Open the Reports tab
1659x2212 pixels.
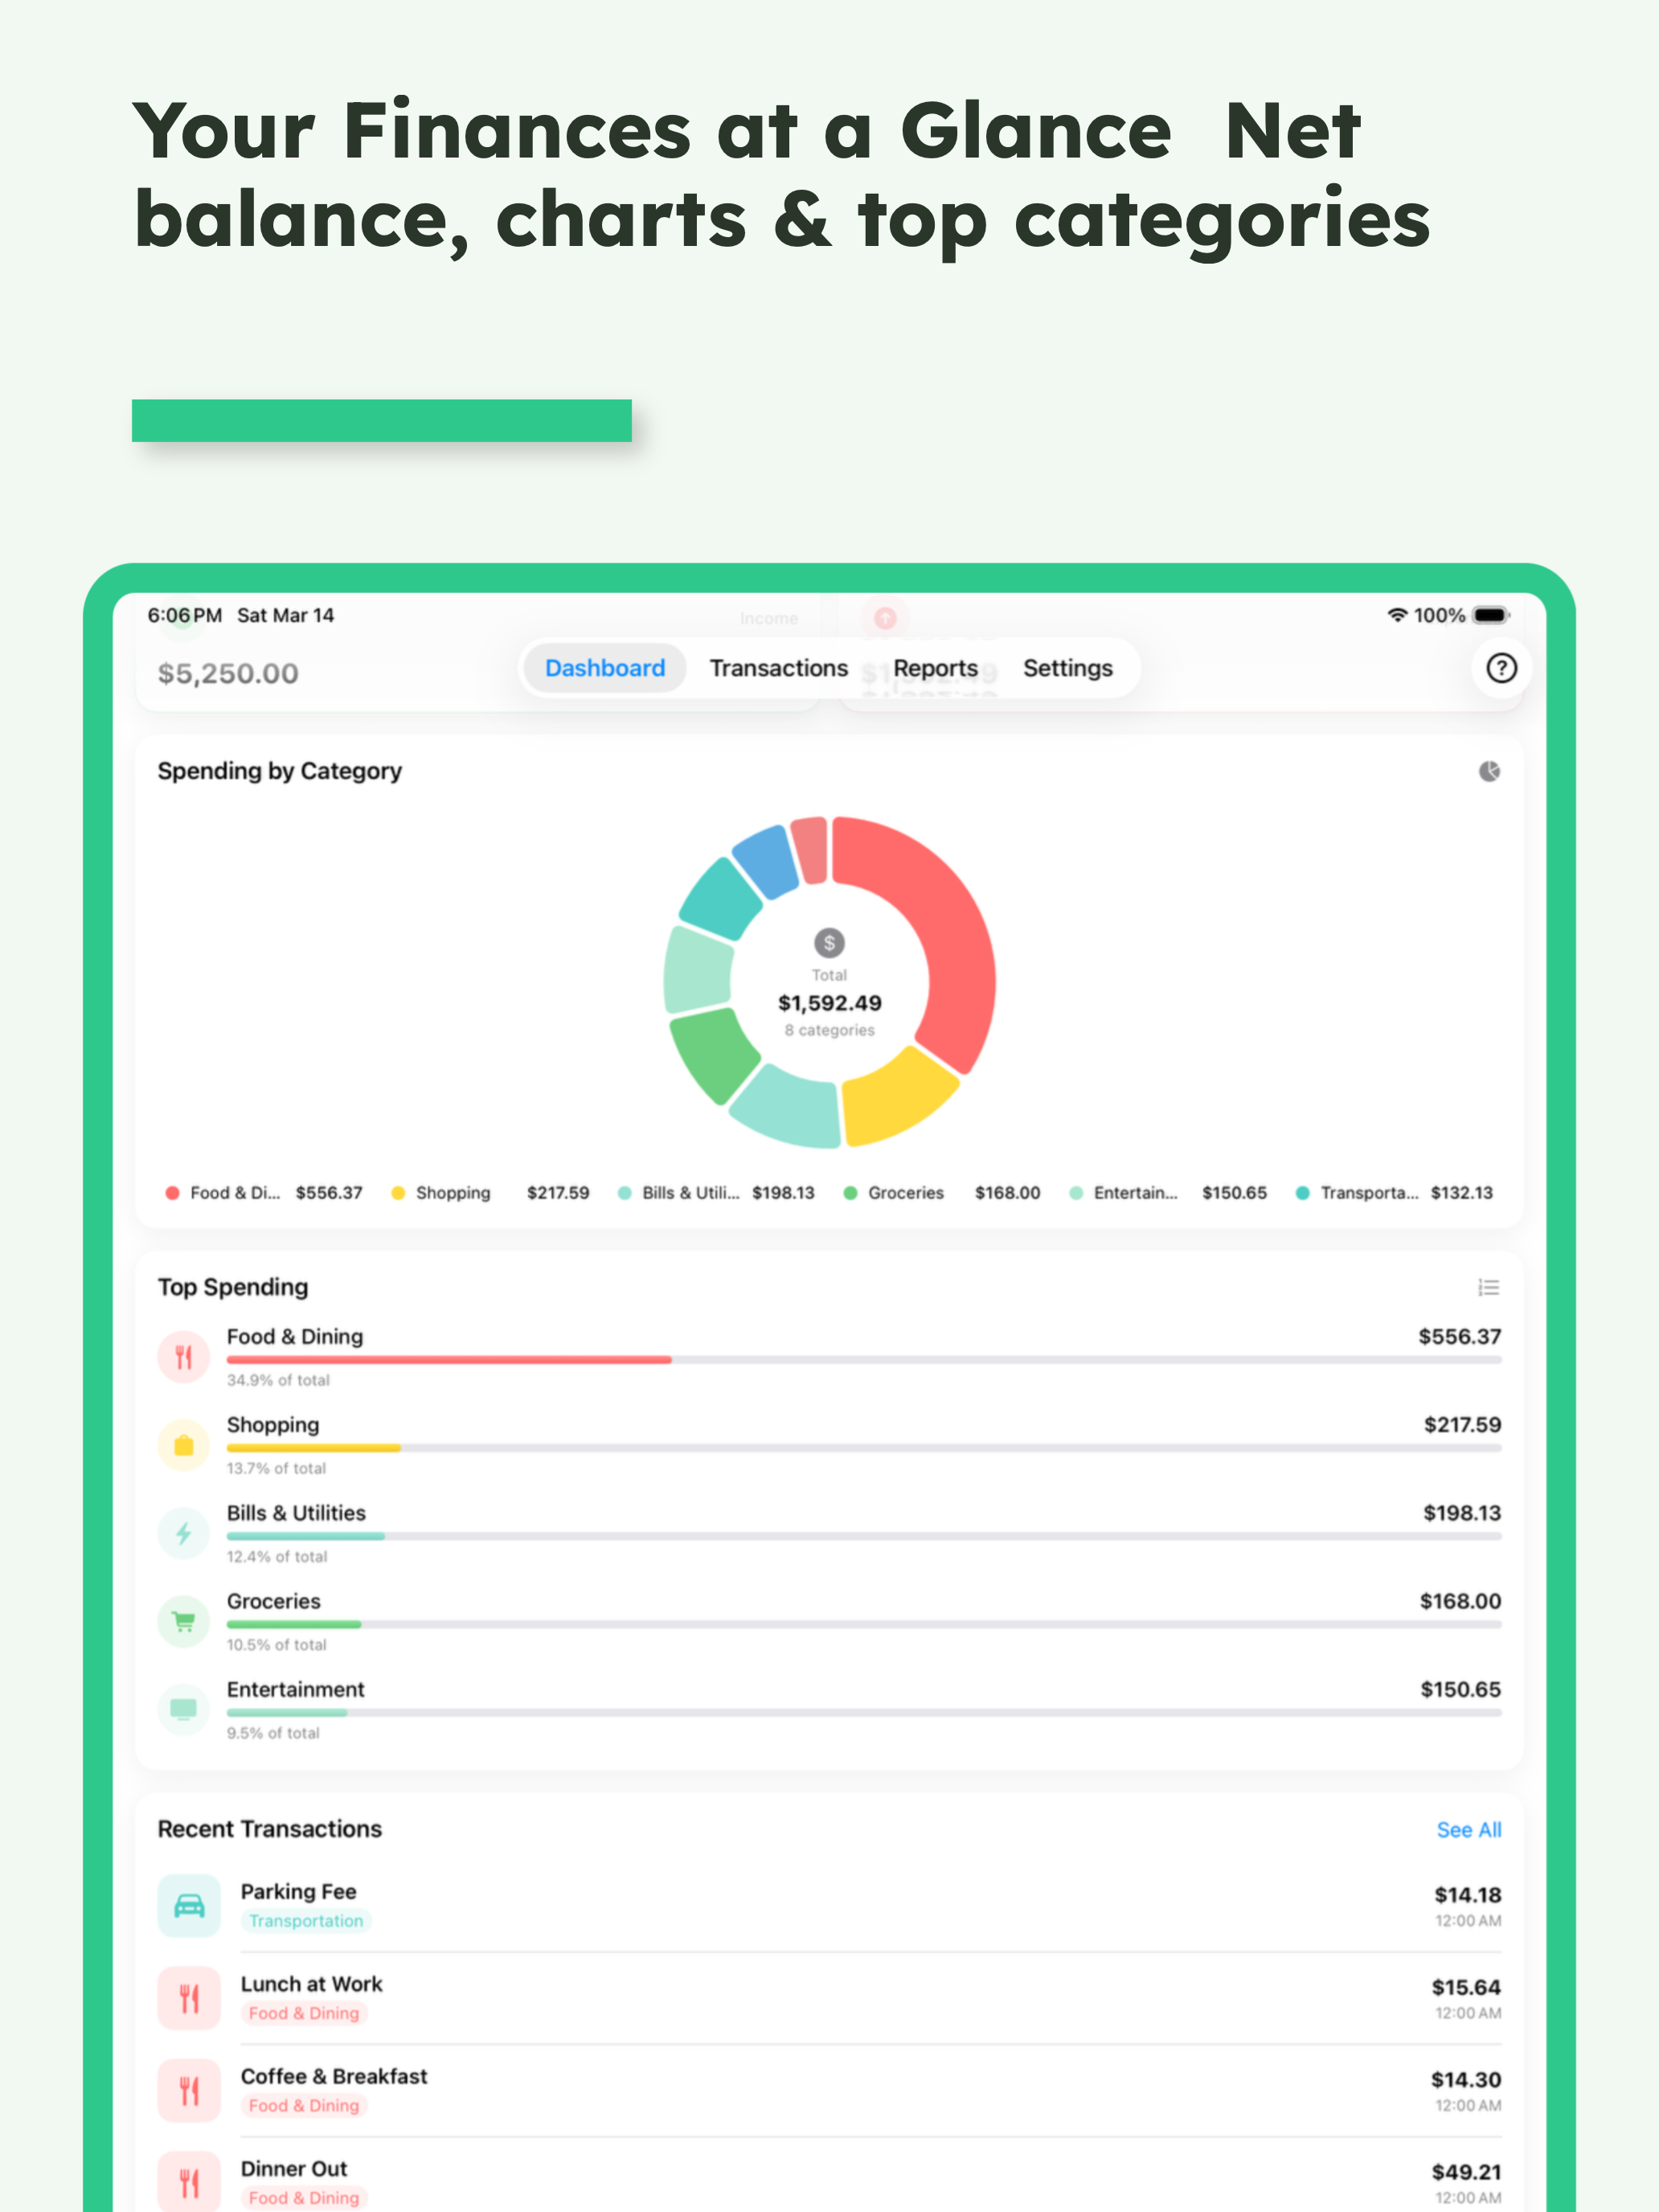click(935, 668)
